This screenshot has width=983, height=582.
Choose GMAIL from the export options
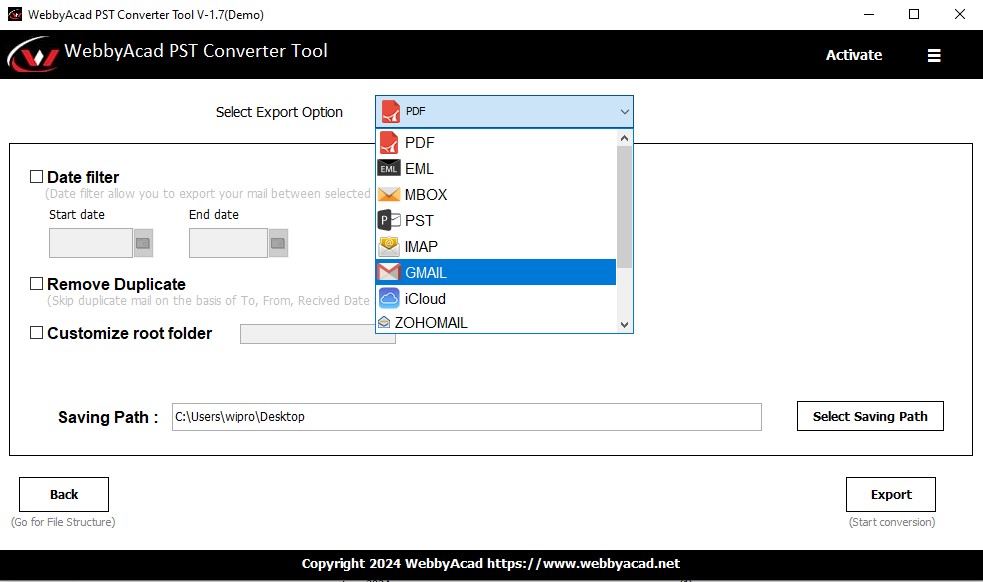tap(496, 272)
